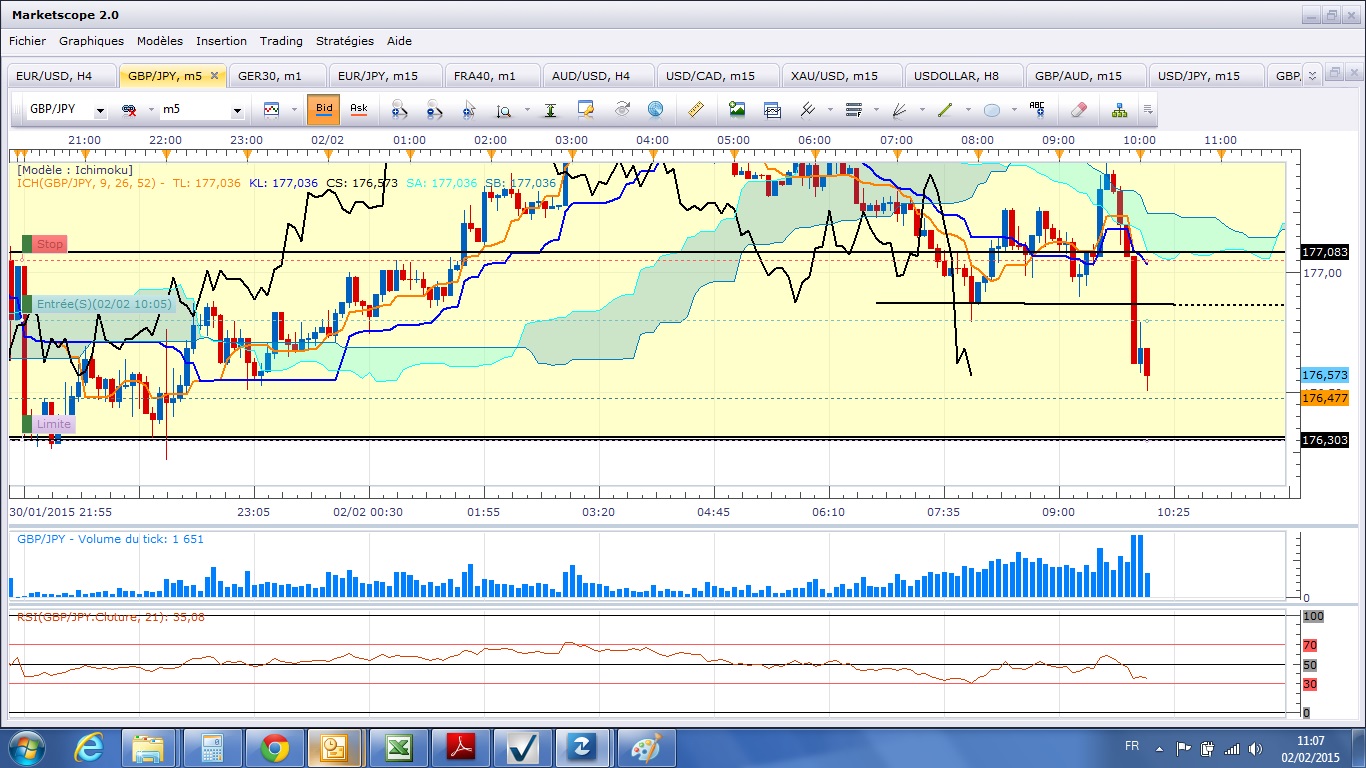The image size is (1366, 768).
Task: Open the Trading menu
Action: [281, 41]
